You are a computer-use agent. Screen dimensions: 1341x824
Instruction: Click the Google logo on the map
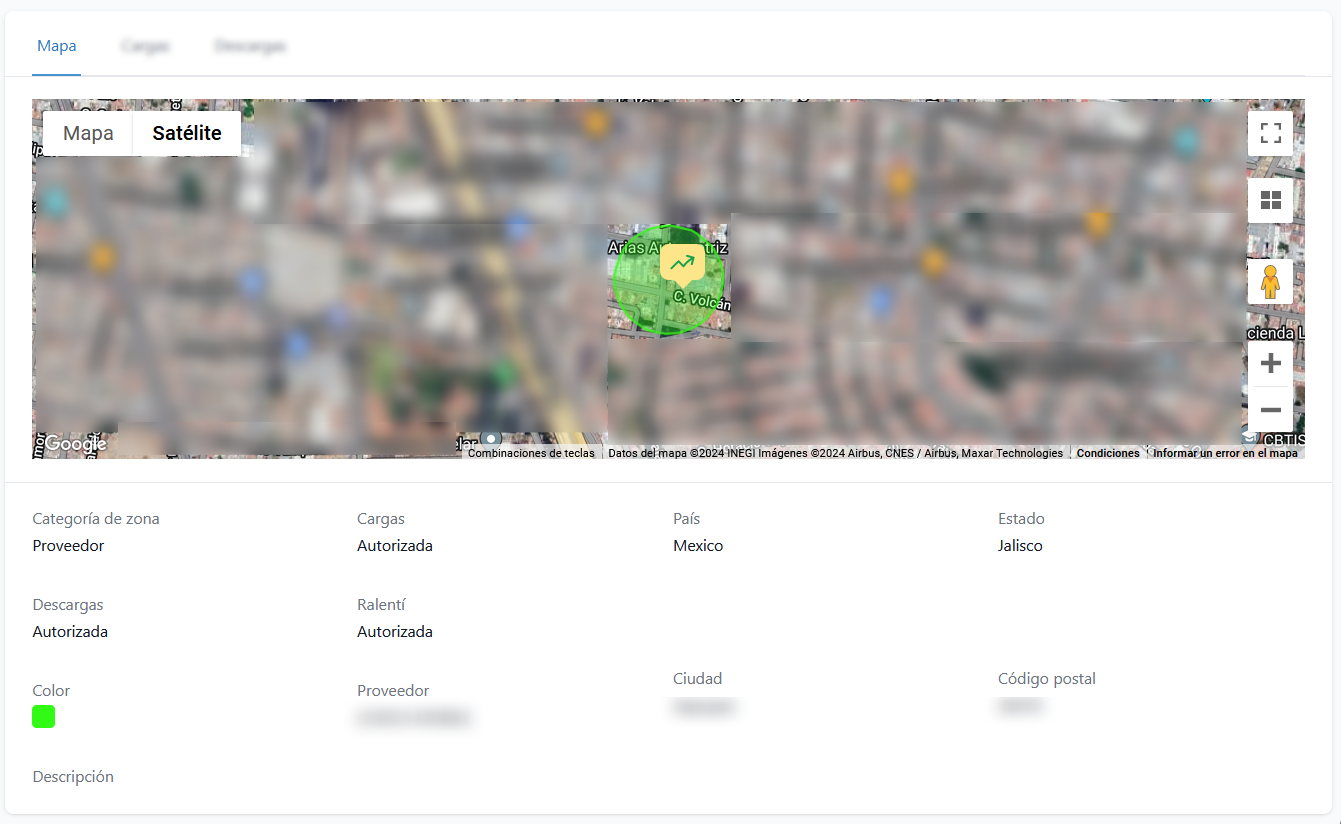[73, 442]
